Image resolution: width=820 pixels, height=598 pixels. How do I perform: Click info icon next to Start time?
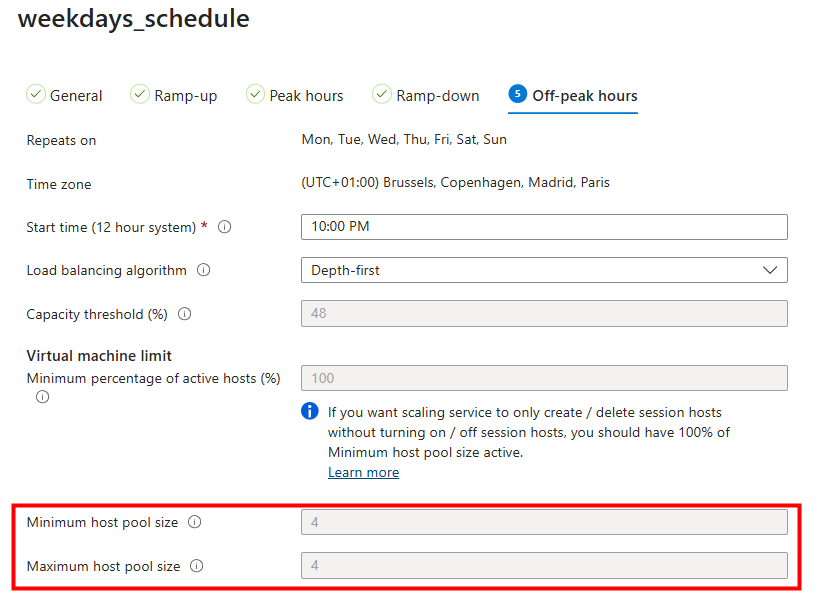[x=224, y=227]
